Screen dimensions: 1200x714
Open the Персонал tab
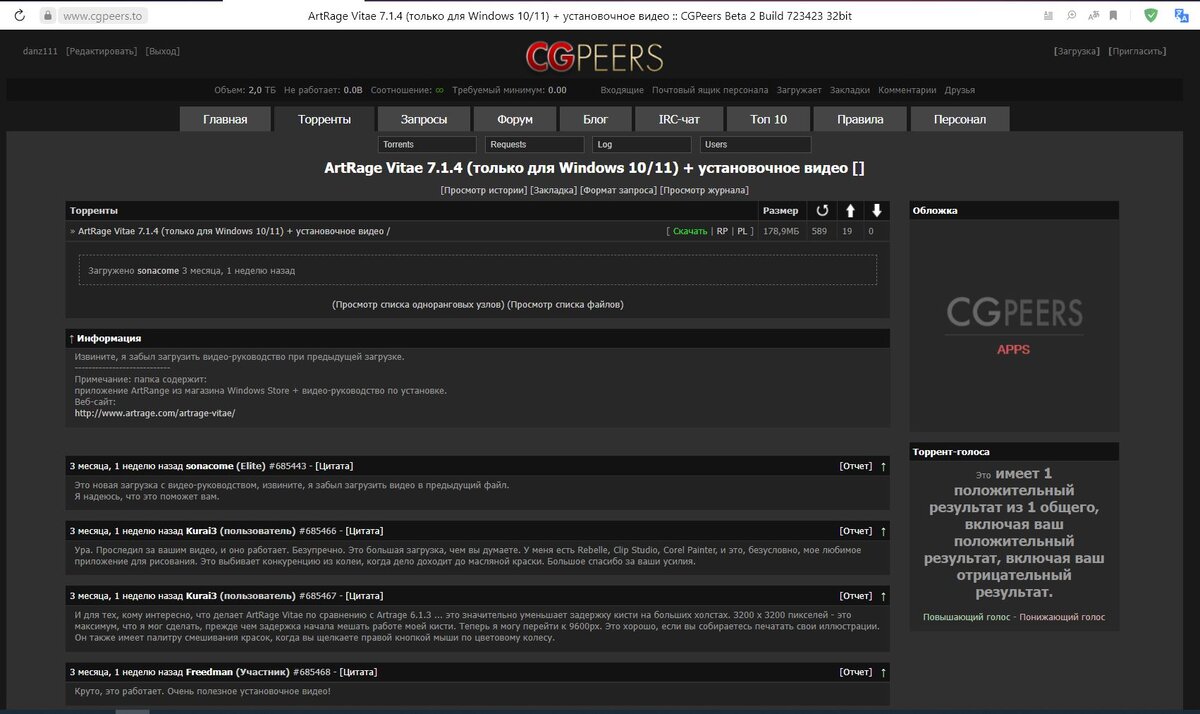(x=960, y=119)
